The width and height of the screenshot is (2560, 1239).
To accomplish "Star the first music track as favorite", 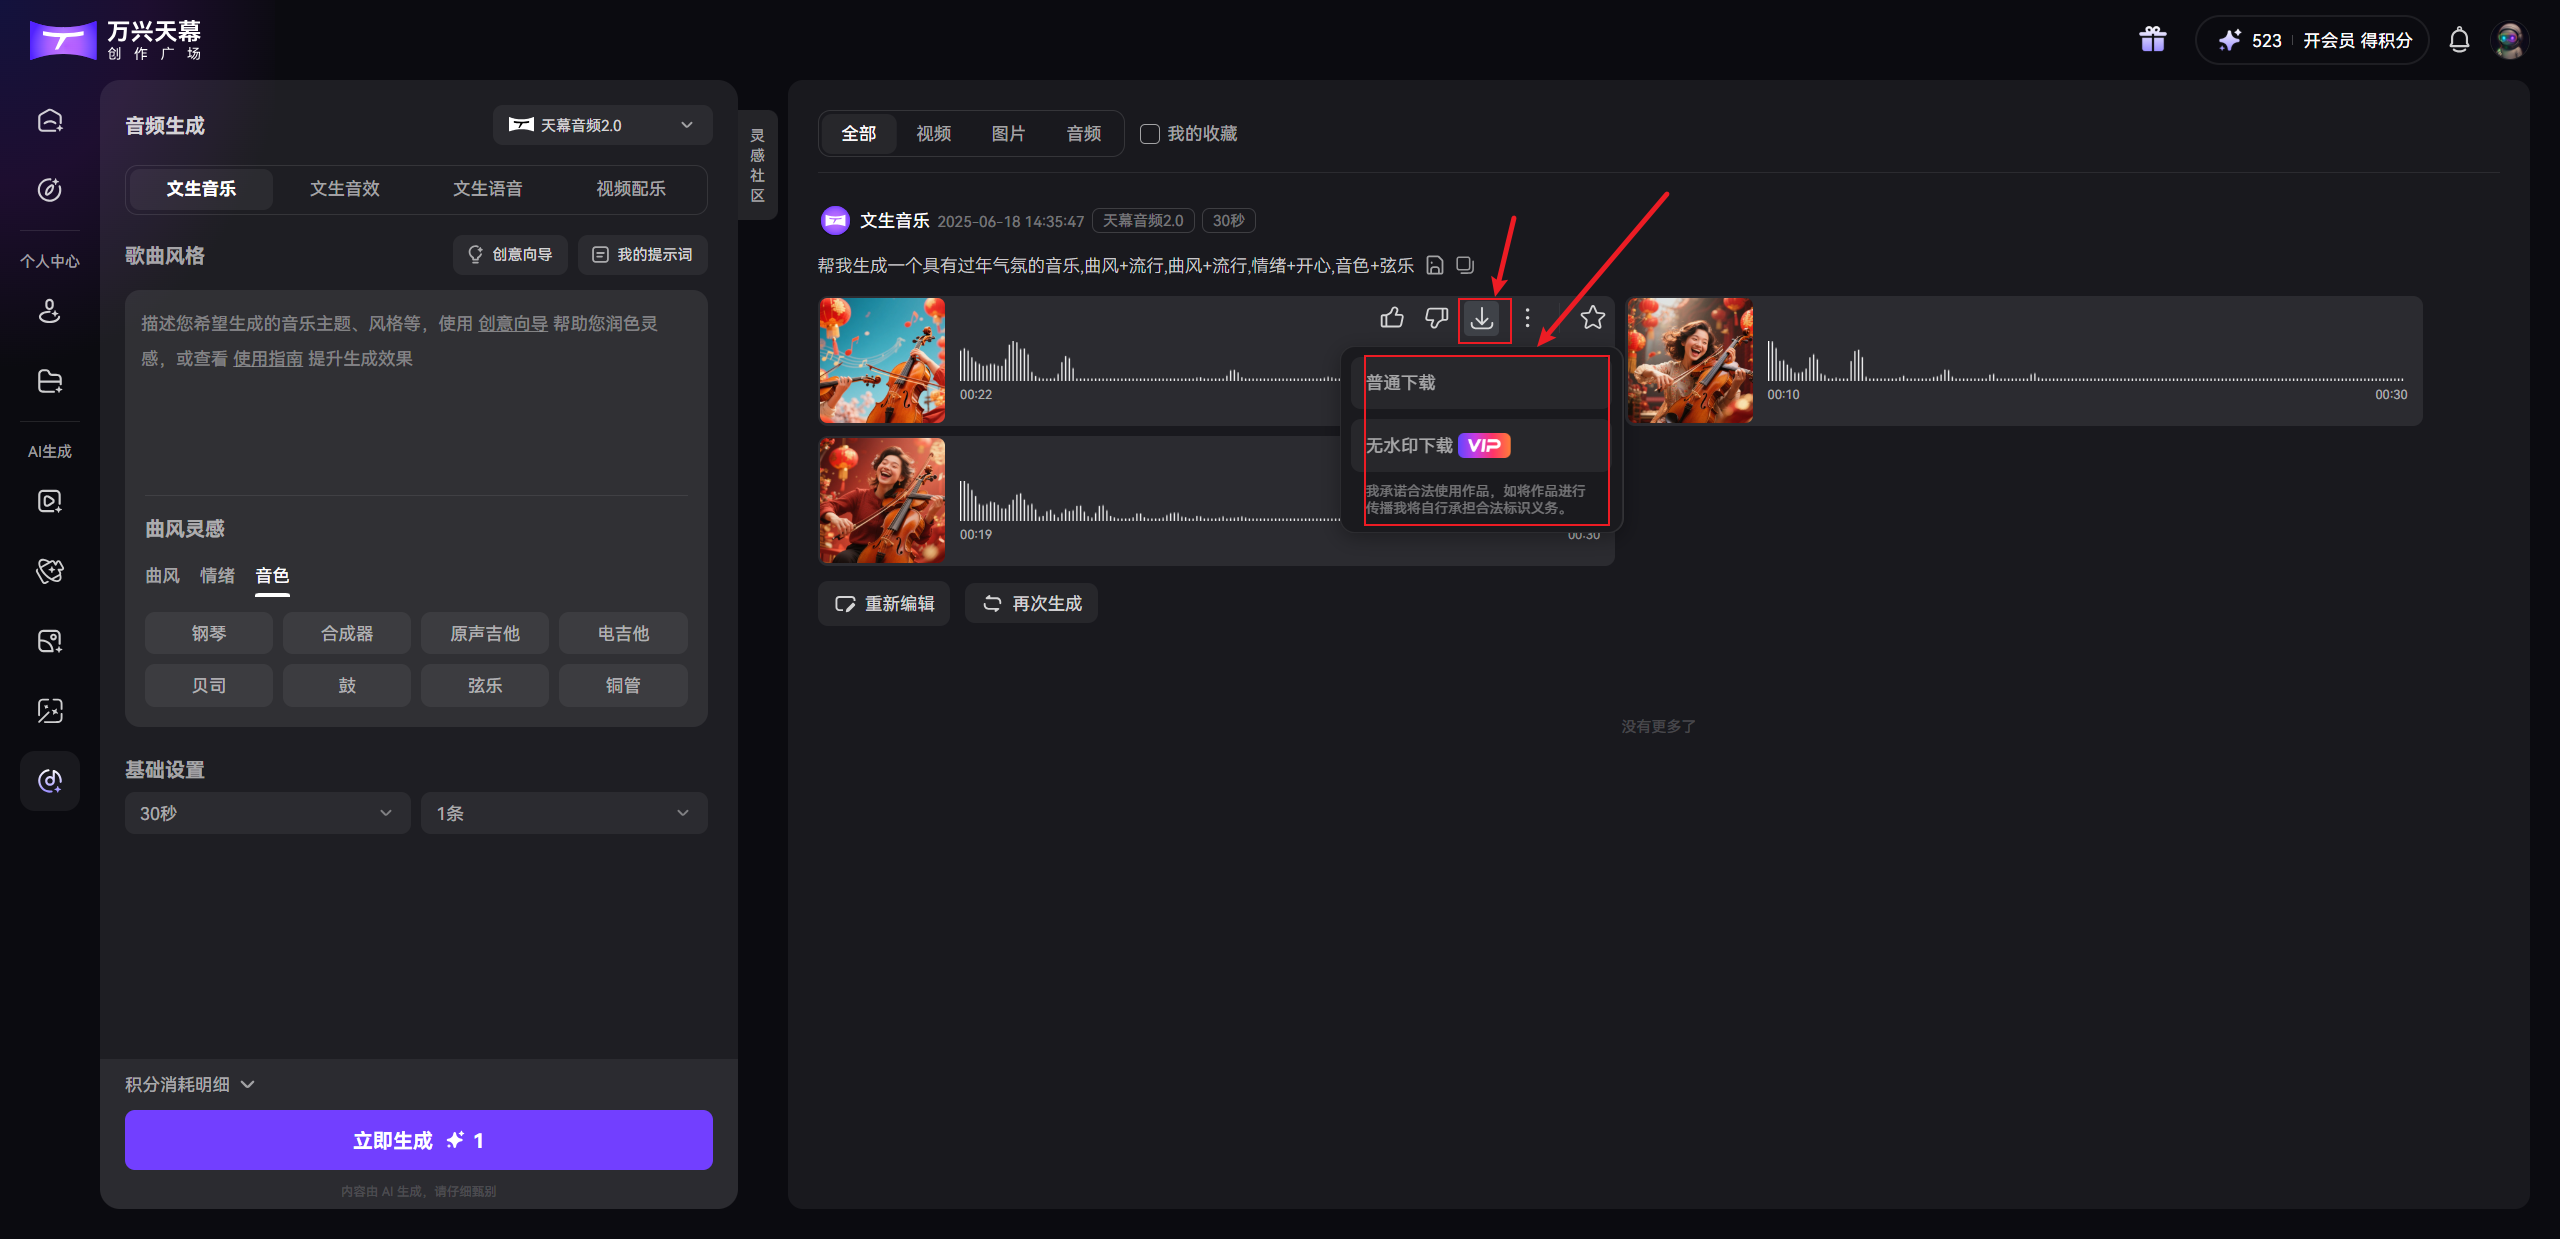I will [x=1592, y=318].
